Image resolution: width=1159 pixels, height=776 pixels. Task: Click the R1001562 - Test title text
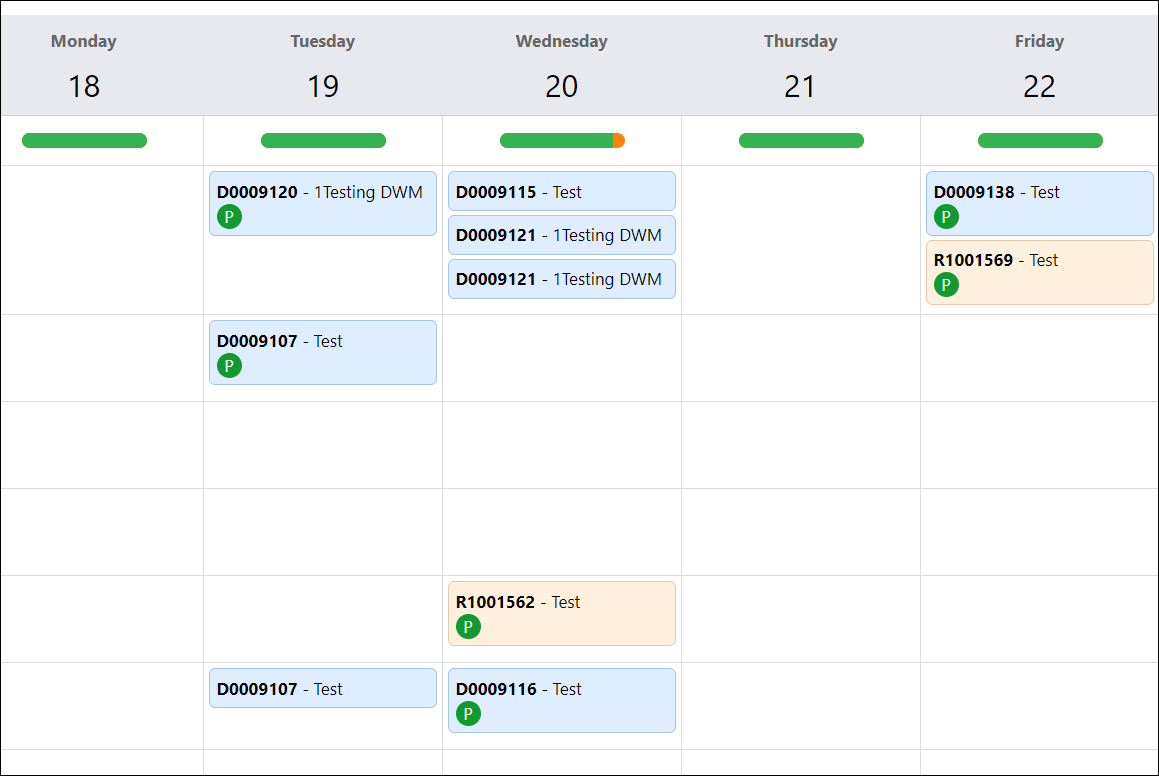click(x=518, y=602)
